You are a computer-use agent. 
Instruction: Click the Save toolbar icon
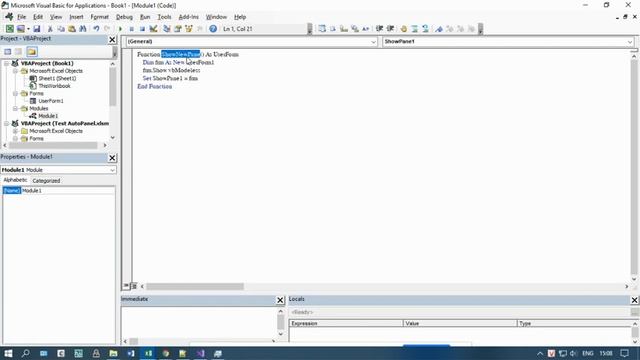click(x=37, y=29)
